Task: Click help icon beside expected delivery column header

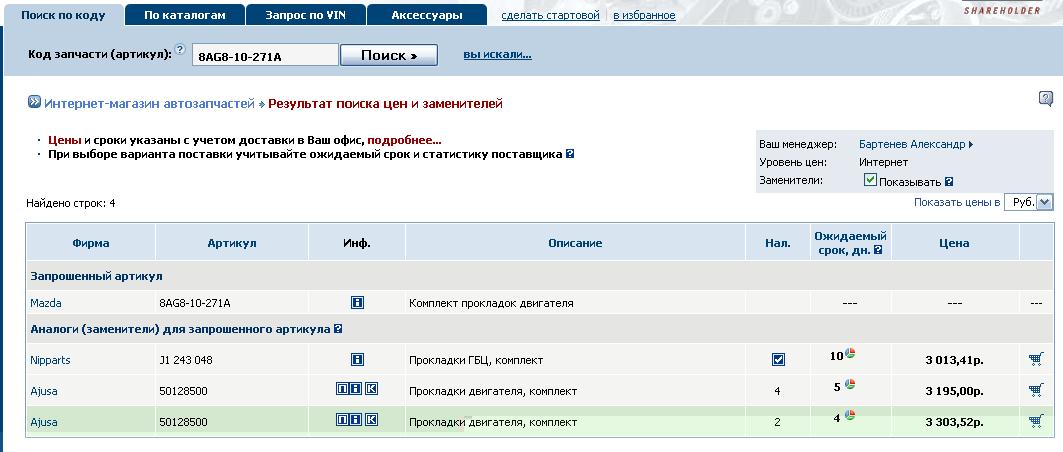Action: tap(878, 250)
